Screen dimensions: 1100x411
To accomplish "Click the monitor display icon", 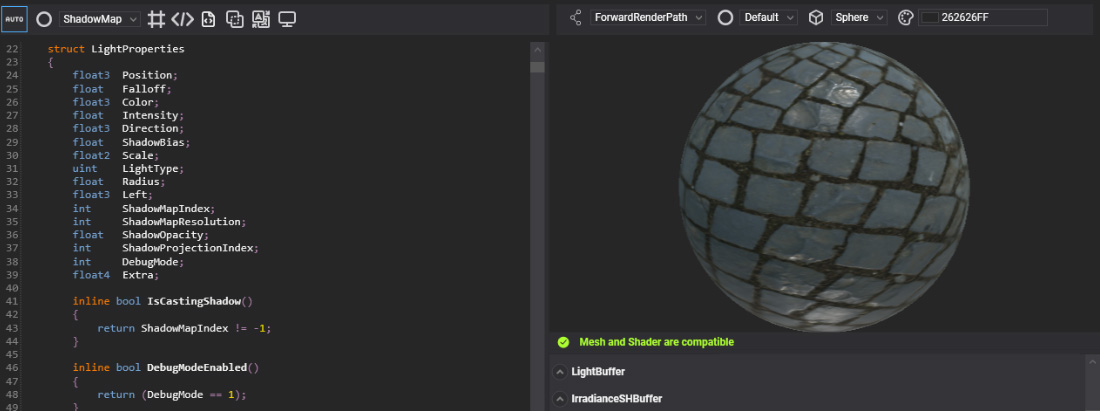I will [x=287, y=18].
